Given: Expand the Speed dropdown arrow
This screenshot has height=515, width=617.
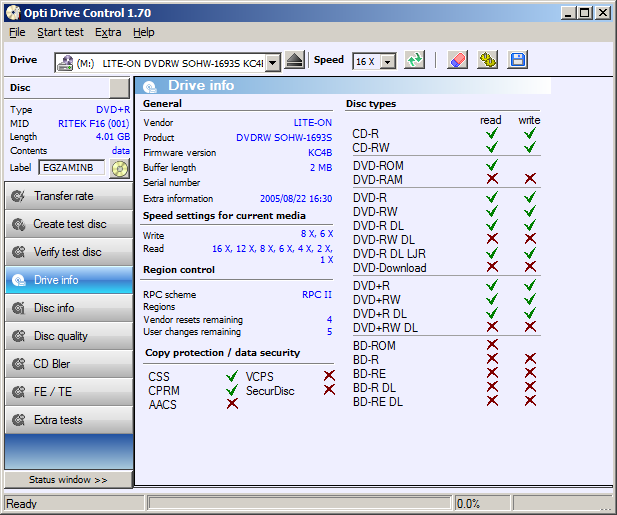Looking at the screenshot, I should (388, 62).
